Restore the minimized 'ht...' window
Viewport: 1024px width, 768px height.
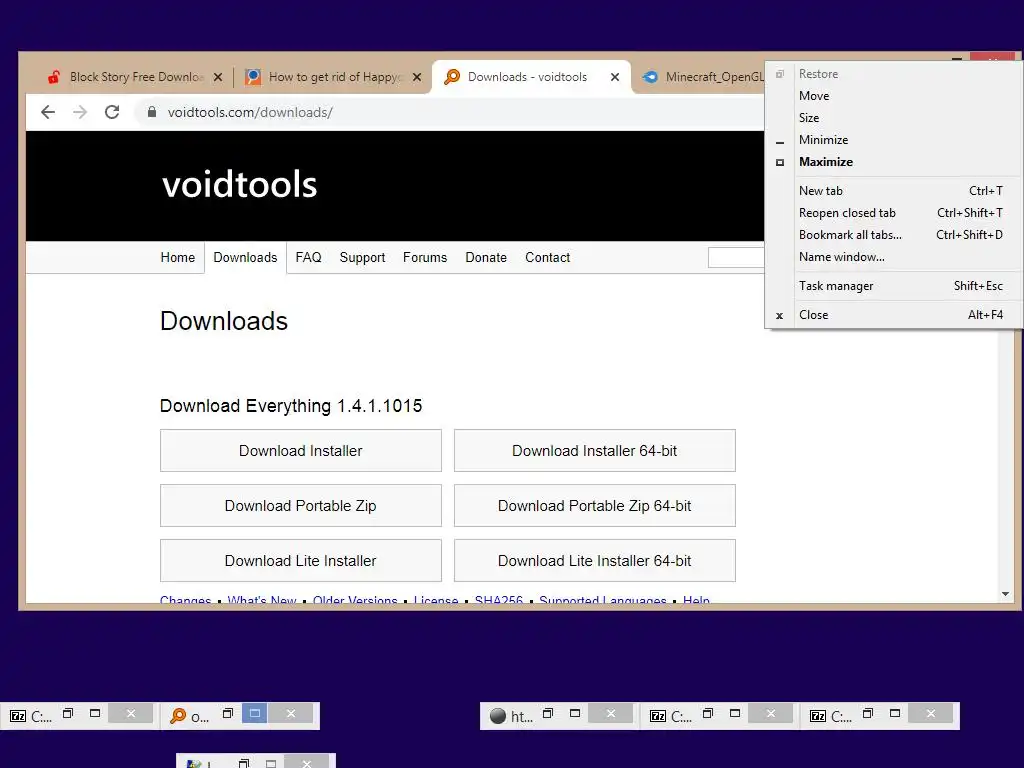[x=548, y=714]
